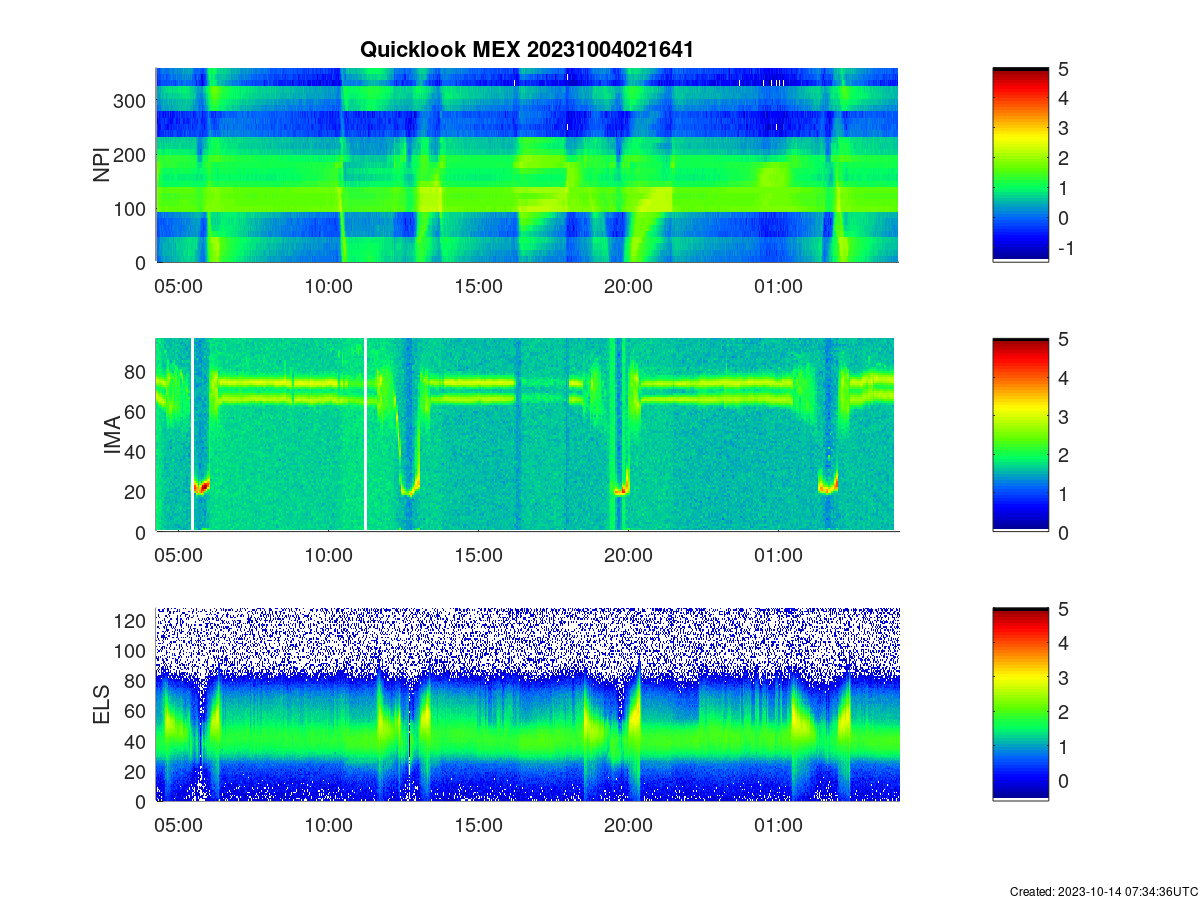Click the 80 tick on ELS y-axis
Screen dimensions: 1200x900
137,681
